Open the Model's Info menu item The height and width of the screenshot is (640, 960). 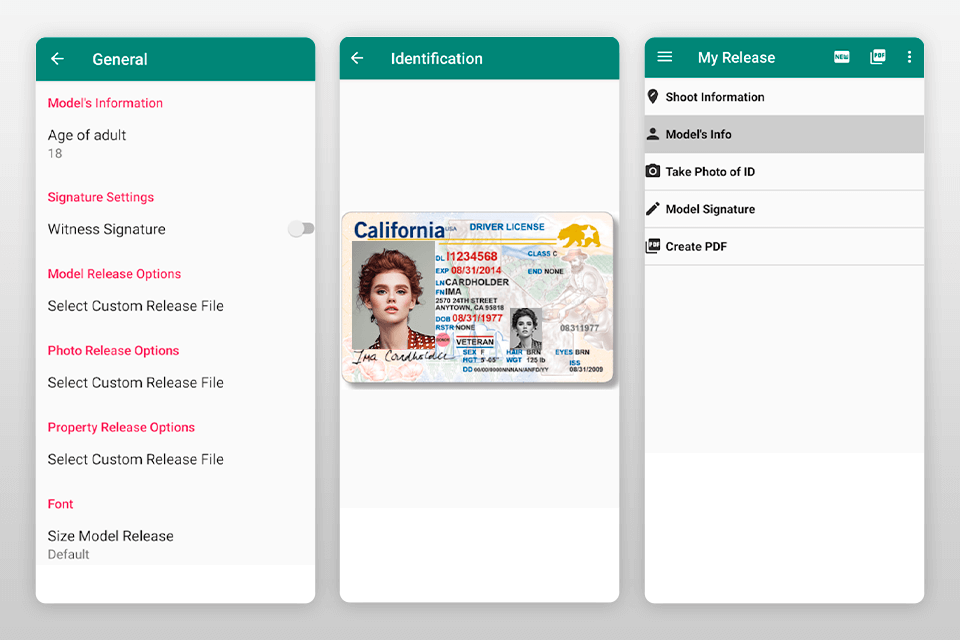699,134
